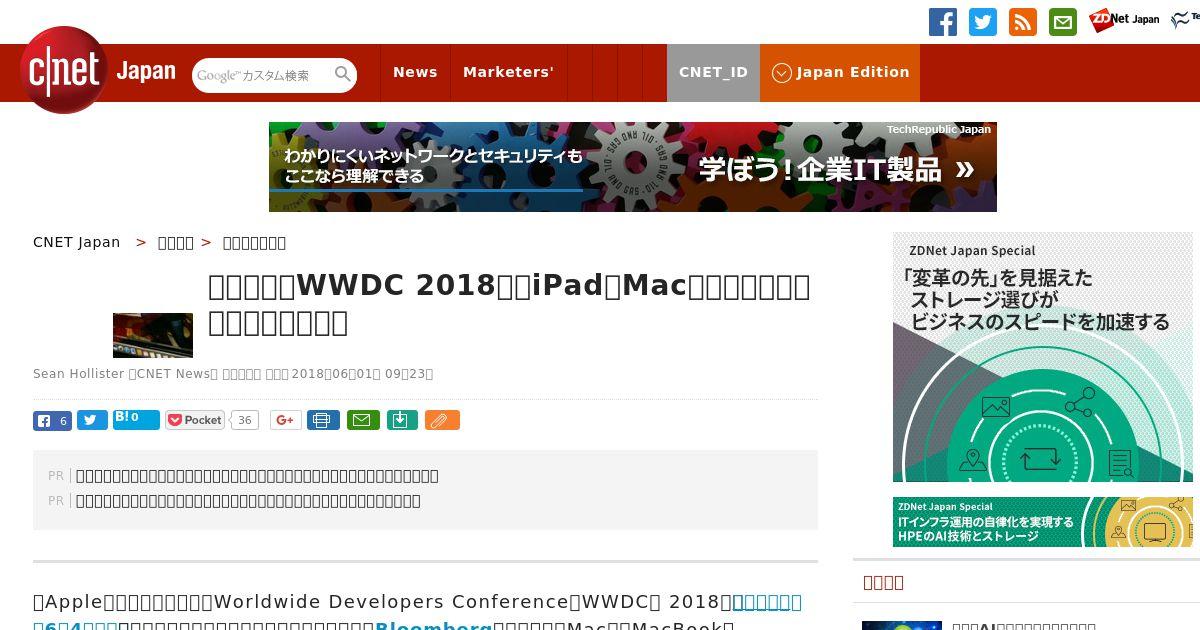The height and width of the screenshot is (630, 1200).
Task: Click inside the Google custom search field
Action: [262, 75]
